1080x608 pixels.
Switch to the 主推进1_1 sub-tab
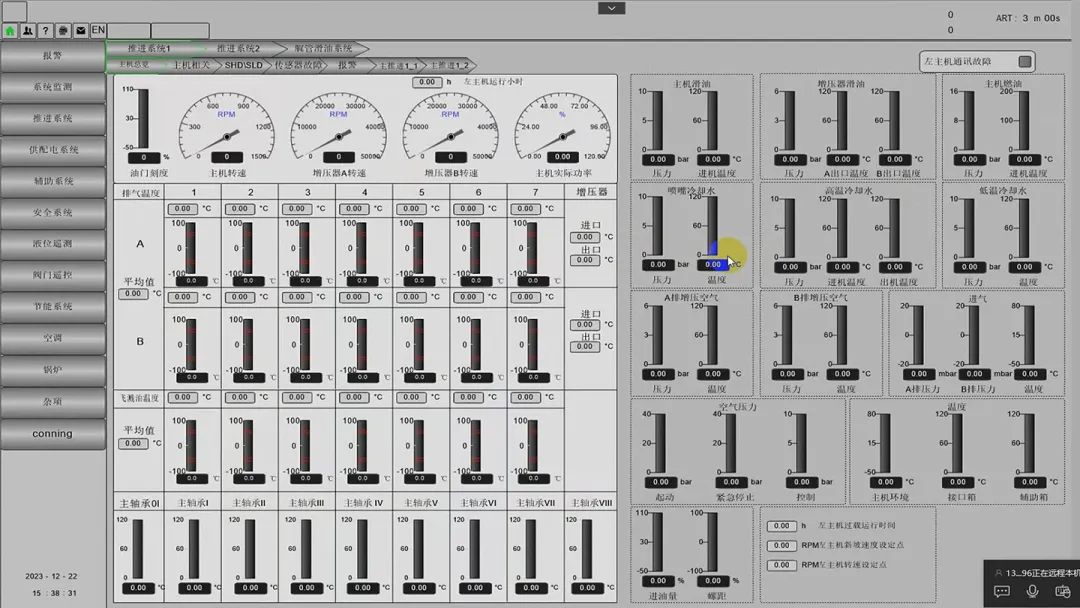(397, 65)
